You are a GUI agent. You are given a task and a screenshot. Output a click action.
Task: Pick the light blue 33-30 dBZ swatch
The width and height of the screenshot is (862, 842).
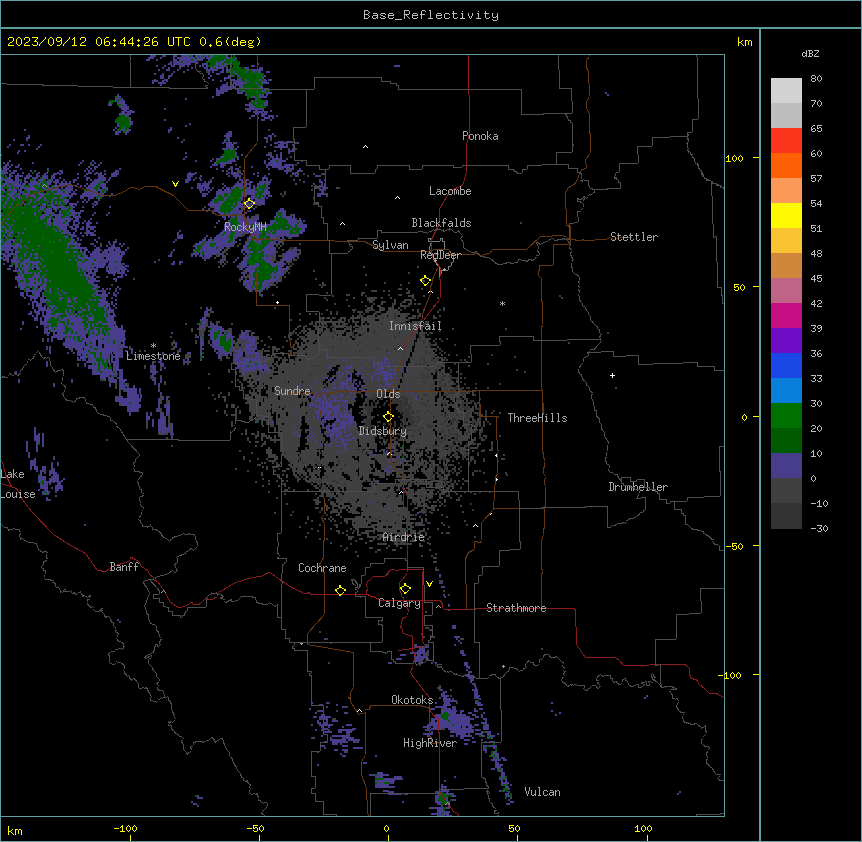(786, 391)
